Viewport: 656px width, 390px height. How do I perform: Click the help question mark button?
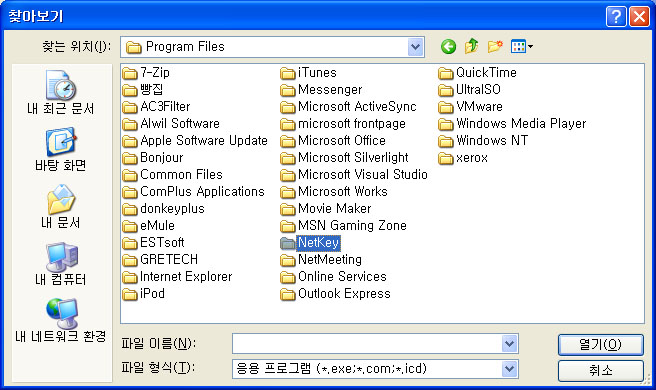[x=616, y=17]
